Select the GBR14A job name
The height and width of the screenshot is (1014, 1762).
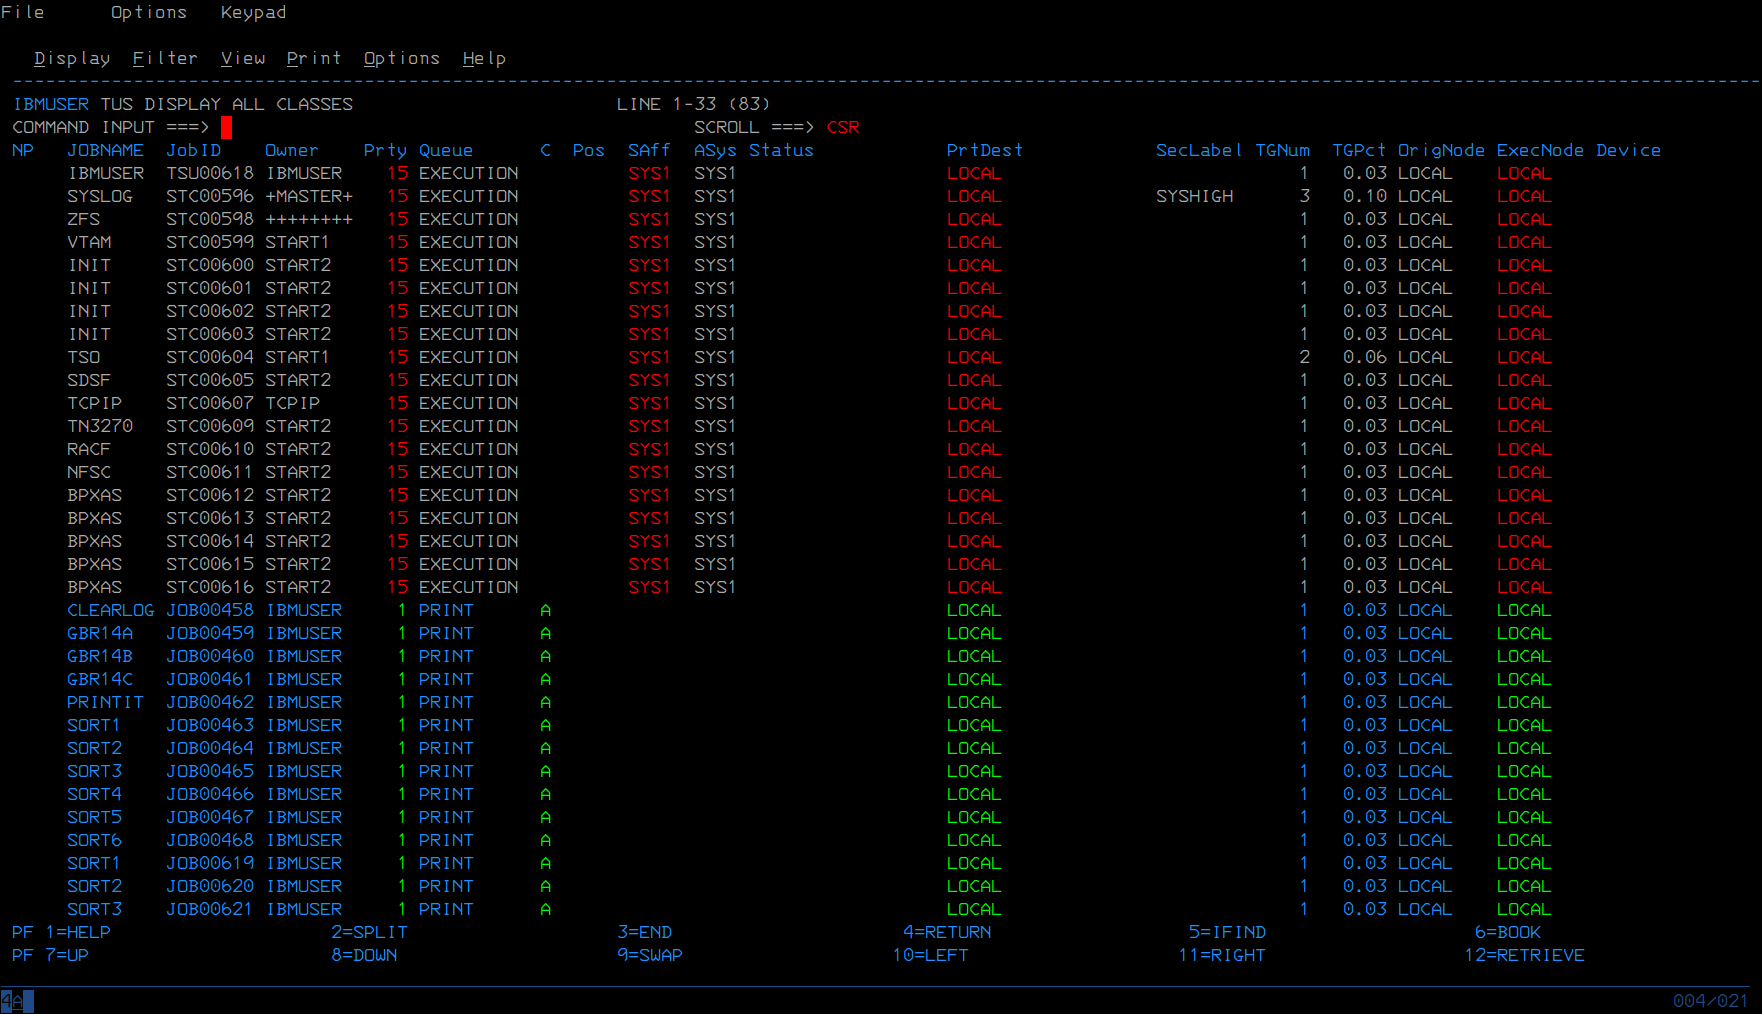99,633
